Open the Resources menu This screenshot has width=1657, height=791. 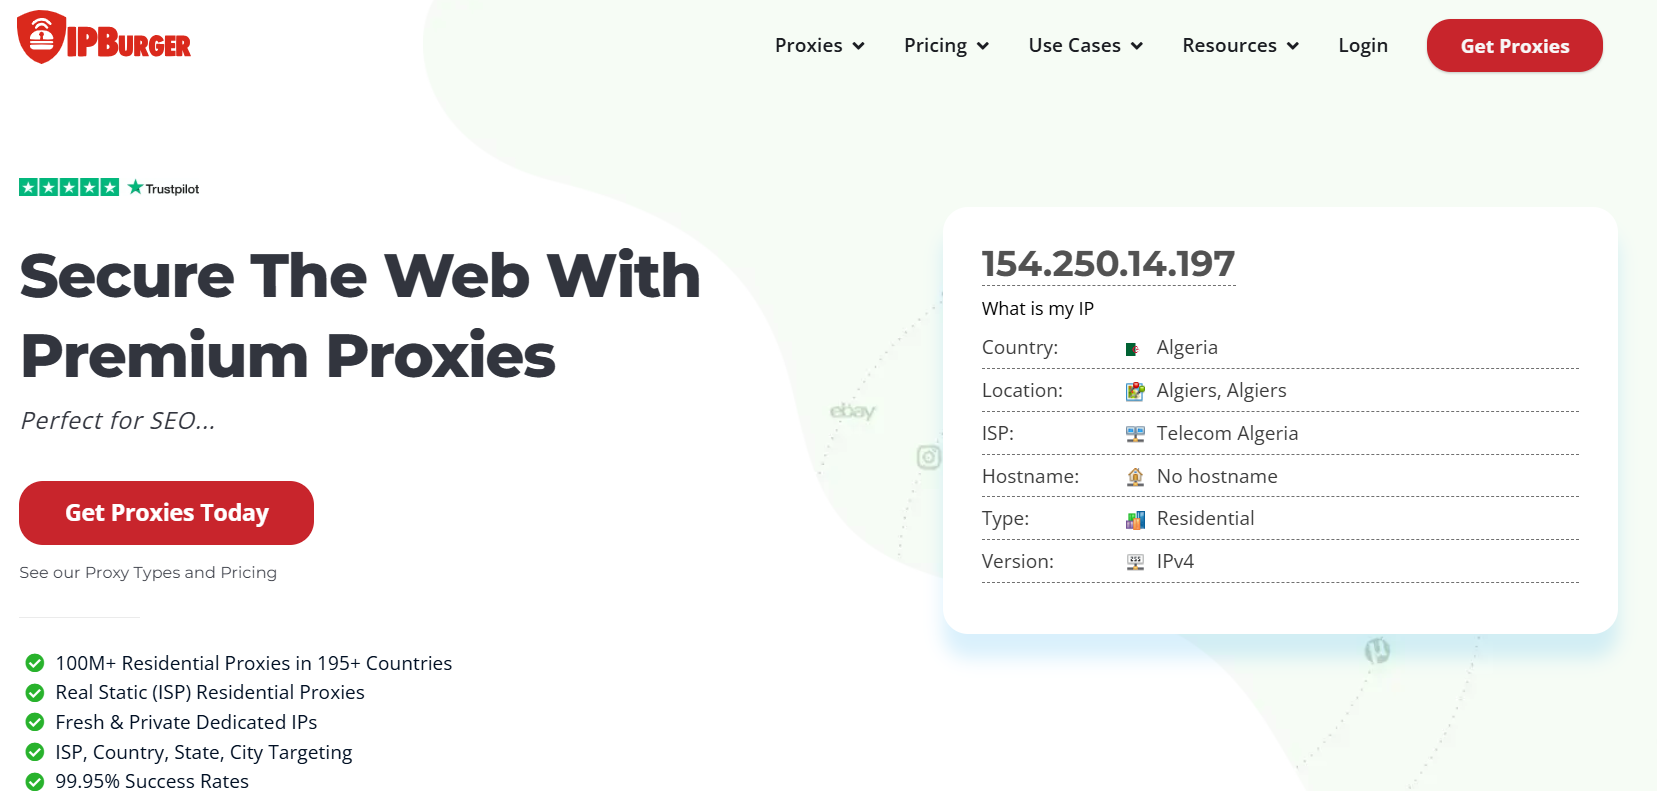(x=1240, y=46)
